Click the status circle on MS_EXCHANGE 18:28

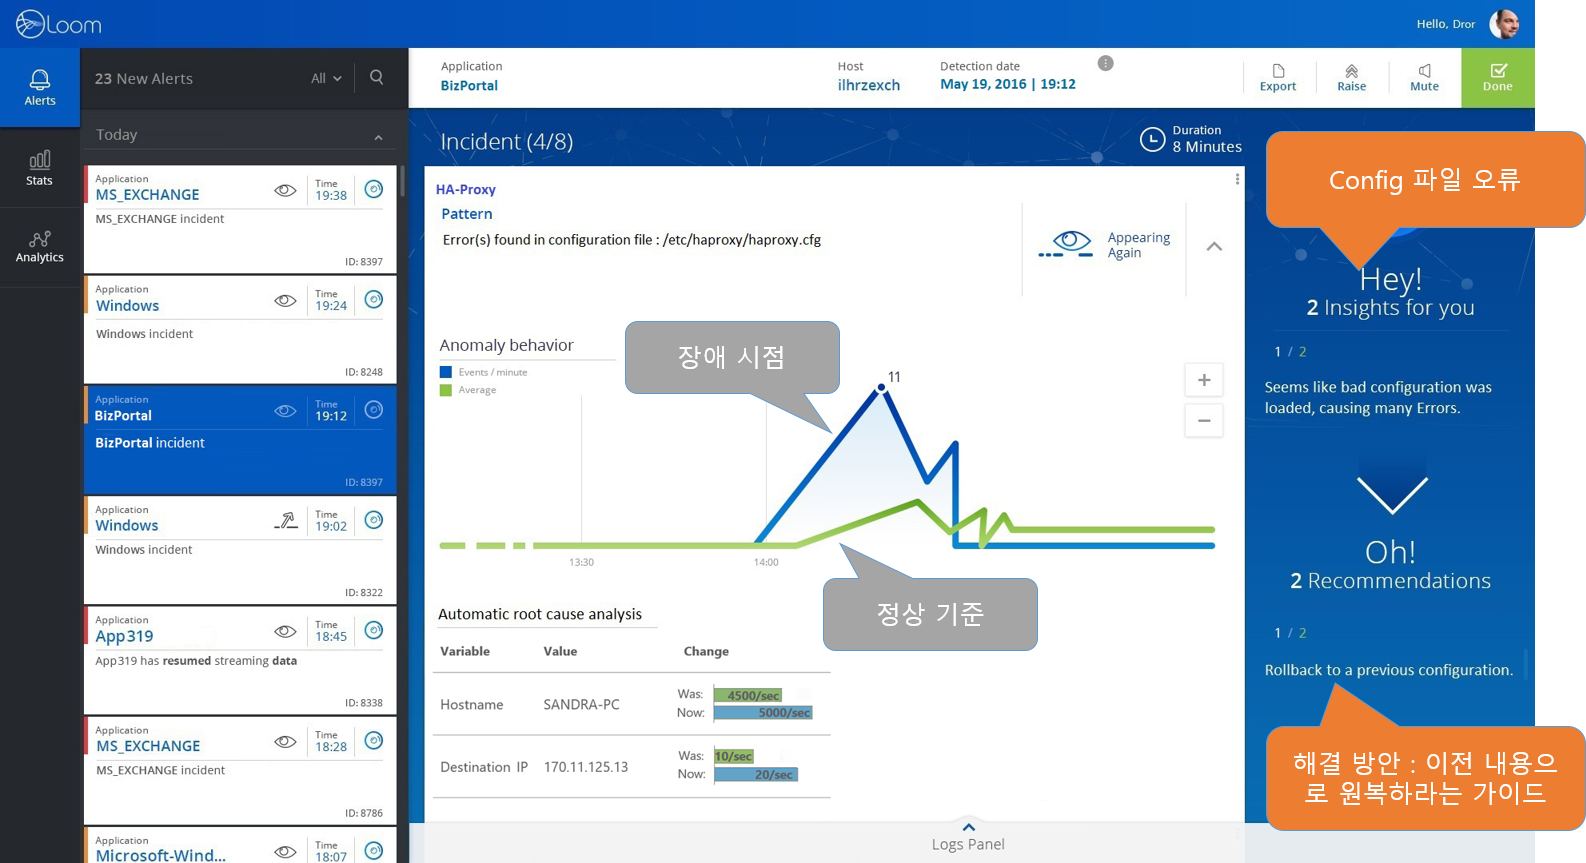374,741
